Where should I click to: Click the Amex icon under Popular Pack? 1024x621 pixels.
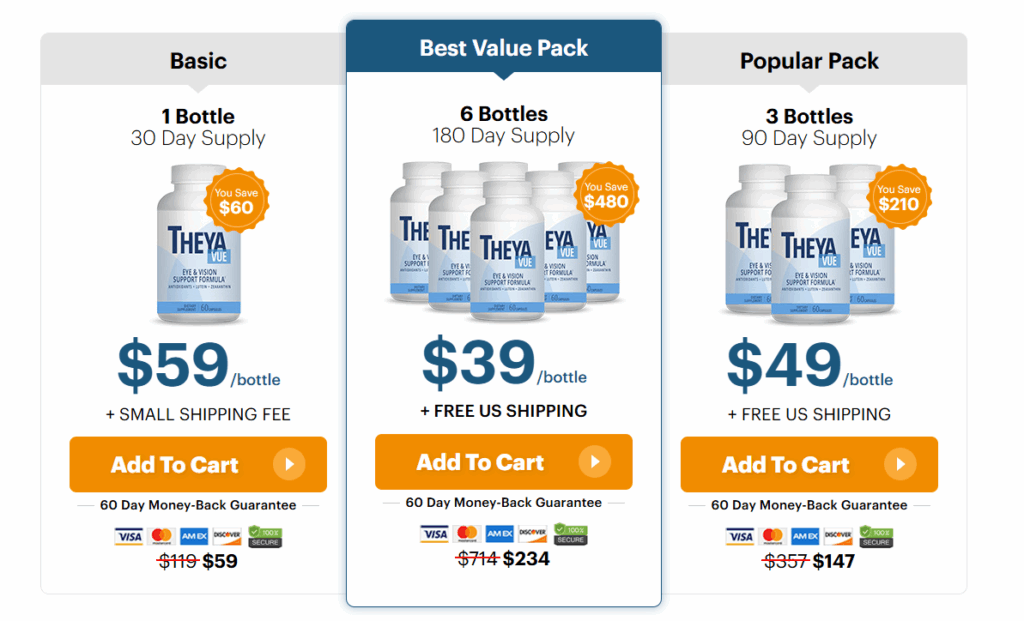click(805, 537)
